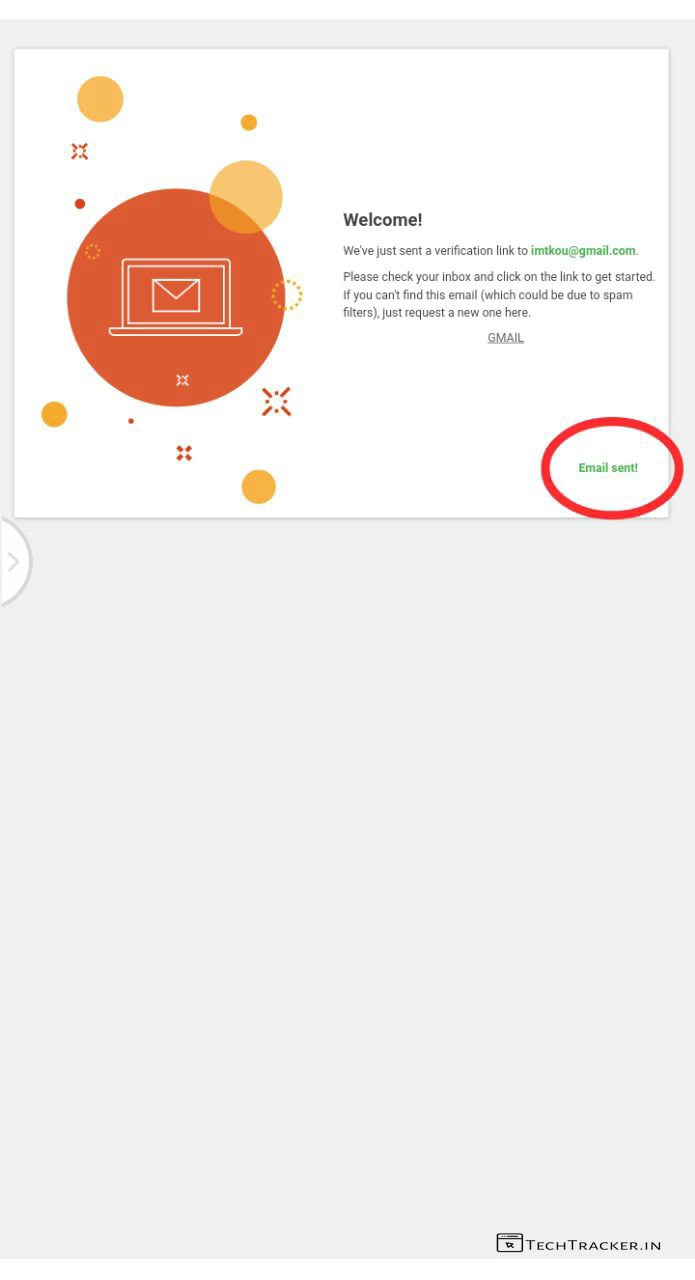The height and width of the screenshot is (1280, 695).
Task: Click the pale yellow circle overlapping orange circle
Action: [x=246, y=197]
